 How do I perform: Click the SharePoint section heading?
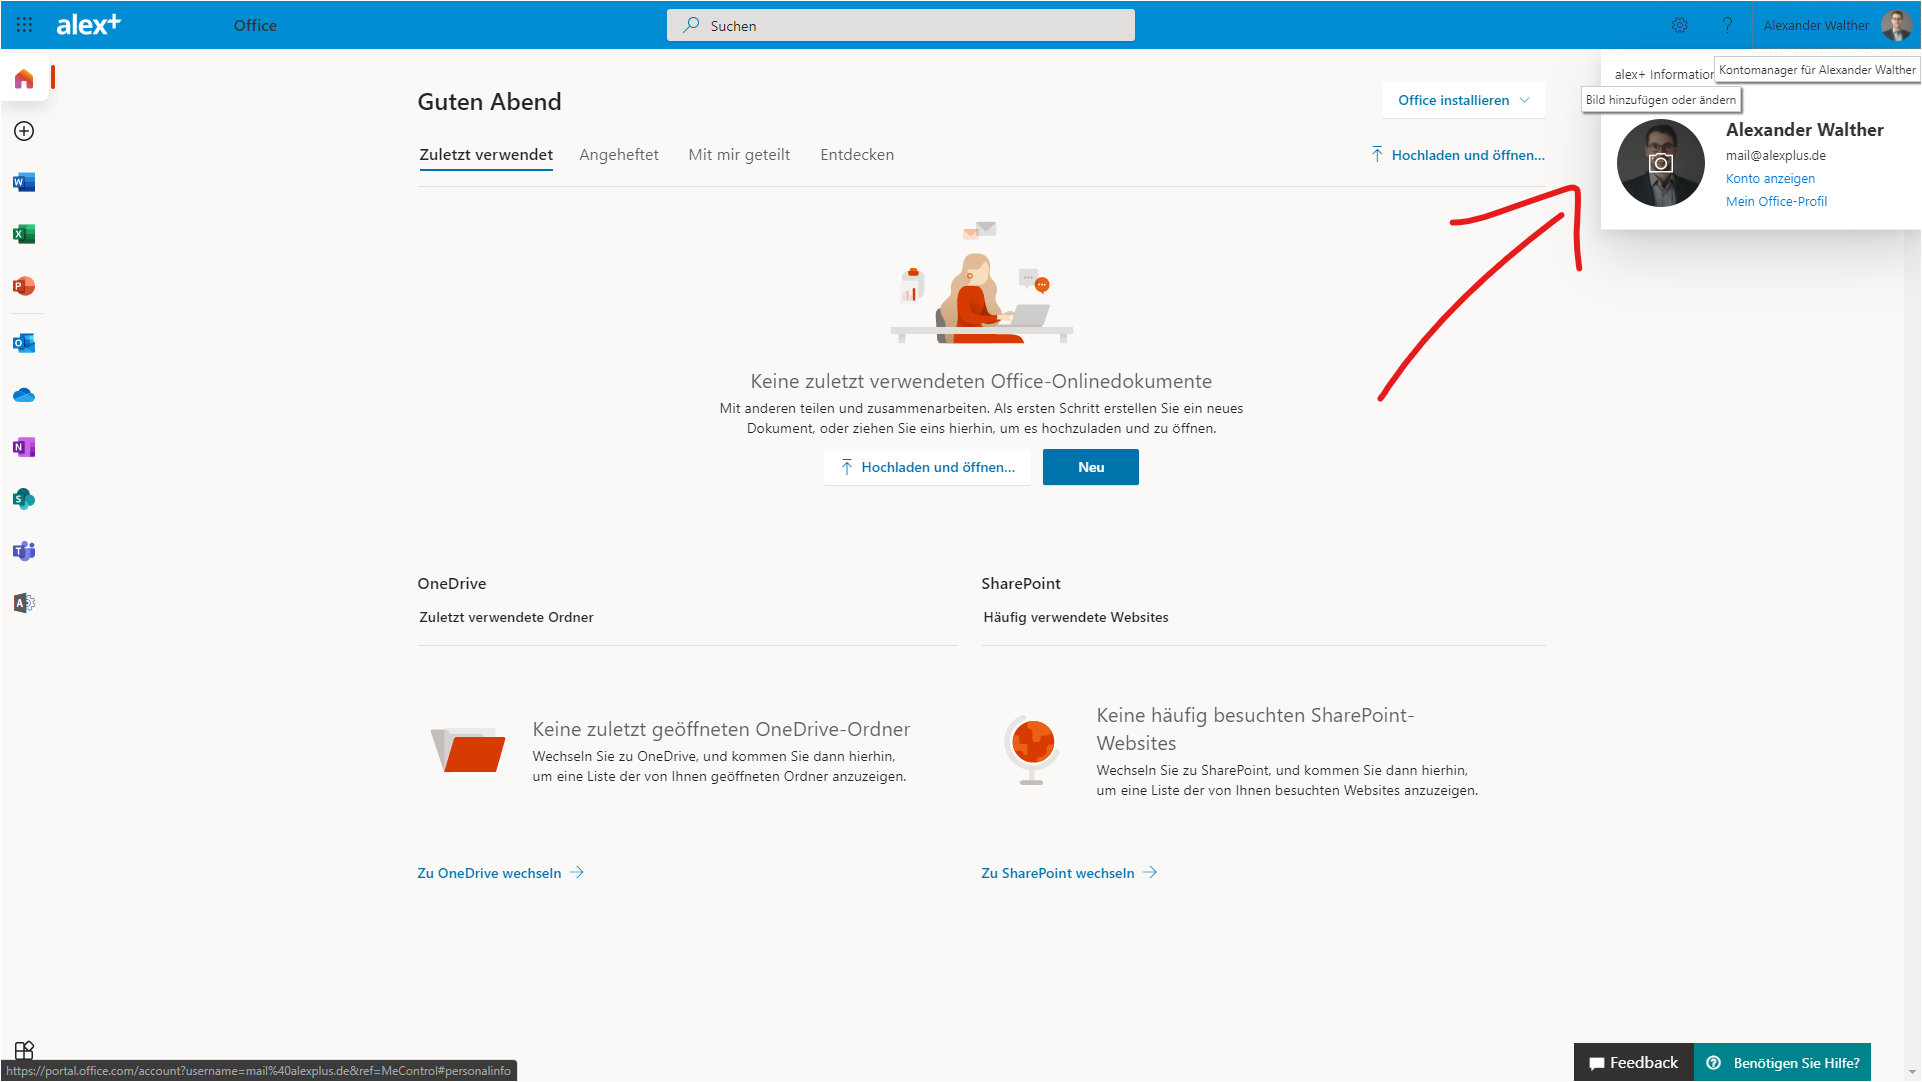pos(1021,584)
